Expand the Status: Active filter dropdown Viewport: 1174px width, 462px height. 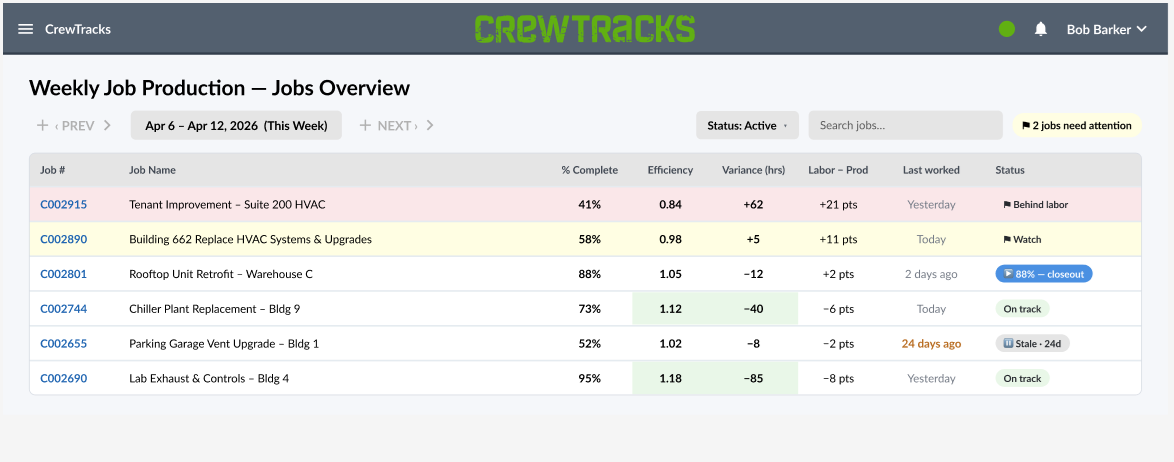coord(747,125)
